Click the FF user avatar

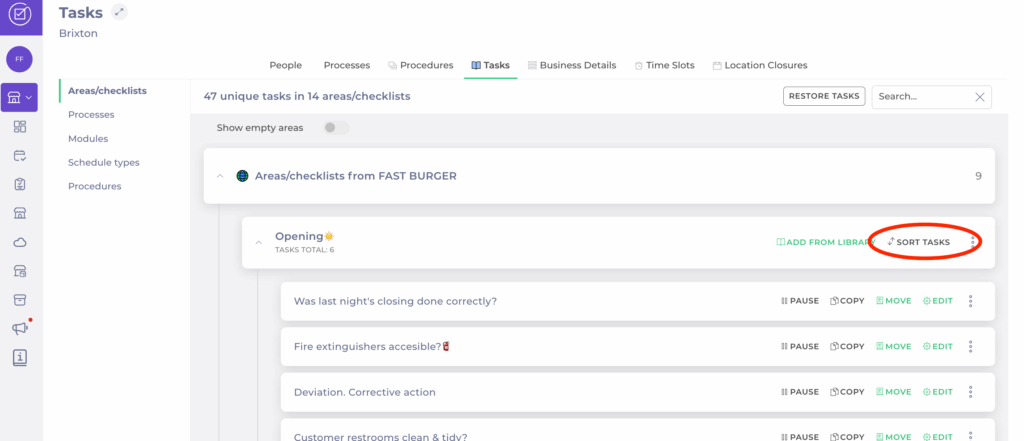[20, 59]
